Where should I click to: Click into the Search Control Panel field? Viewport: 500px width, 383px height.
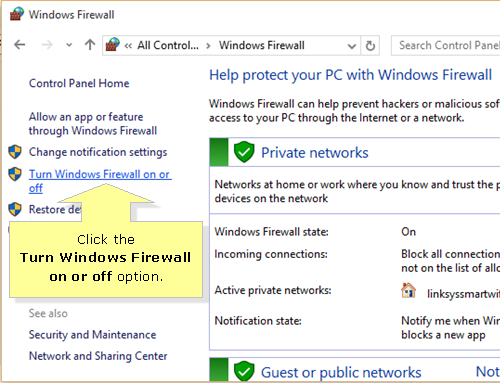coord(446,45)
